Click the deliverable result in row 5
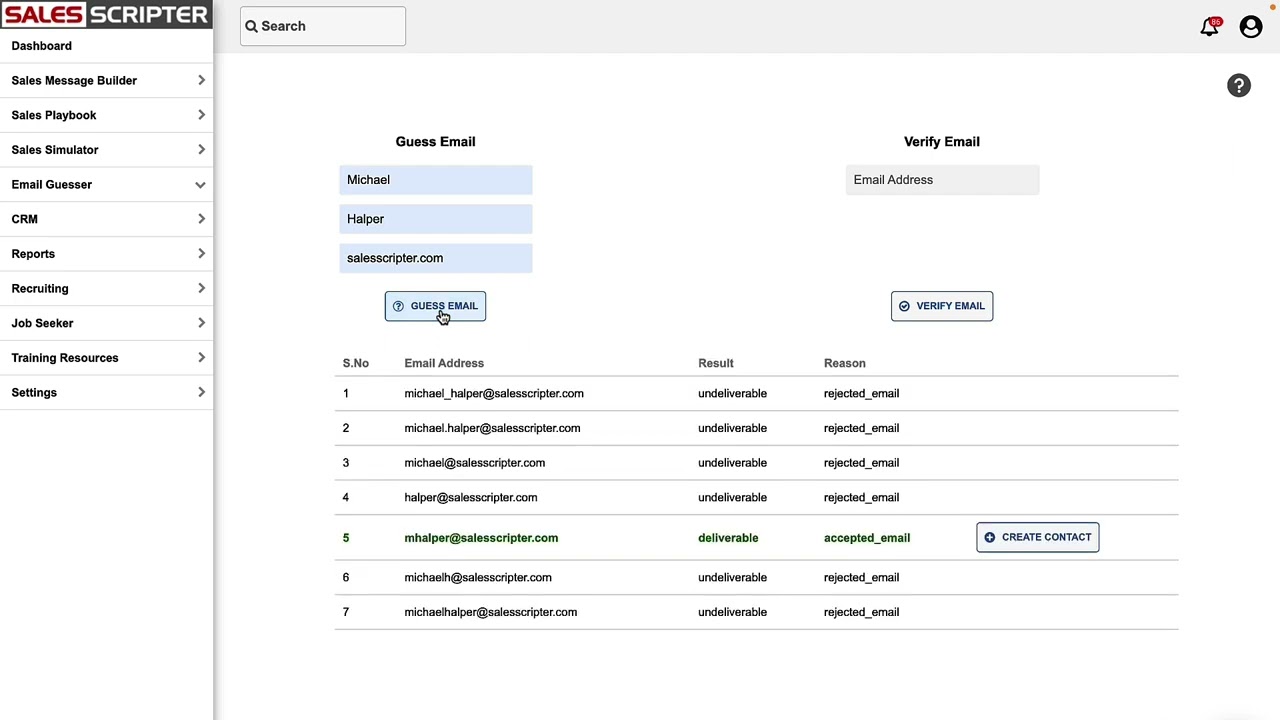 728,538
